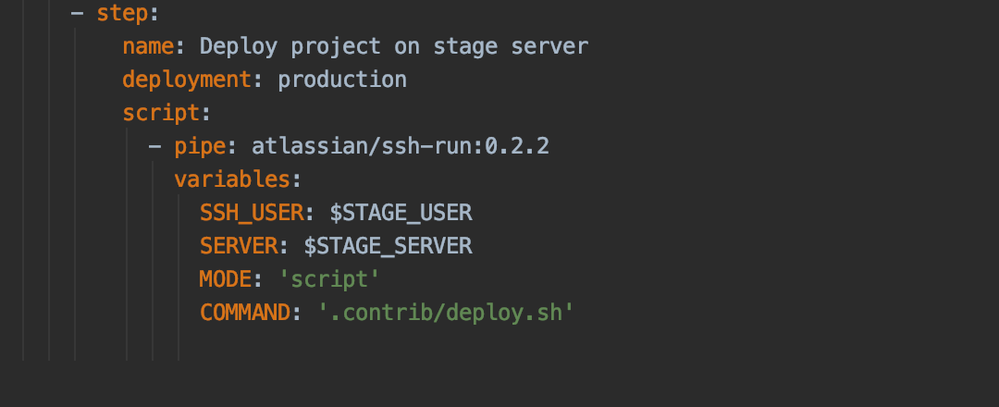This screenshot has height=407, width=999.
Task: Click the 'variables' key
Action: tap(233, 180)
